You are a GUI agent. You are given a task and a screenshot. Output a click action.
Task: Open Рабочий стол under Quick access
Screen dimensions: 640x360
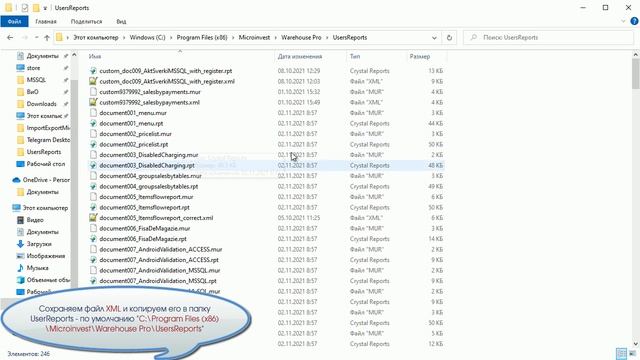pyautogui.click(x=45, y=164)
